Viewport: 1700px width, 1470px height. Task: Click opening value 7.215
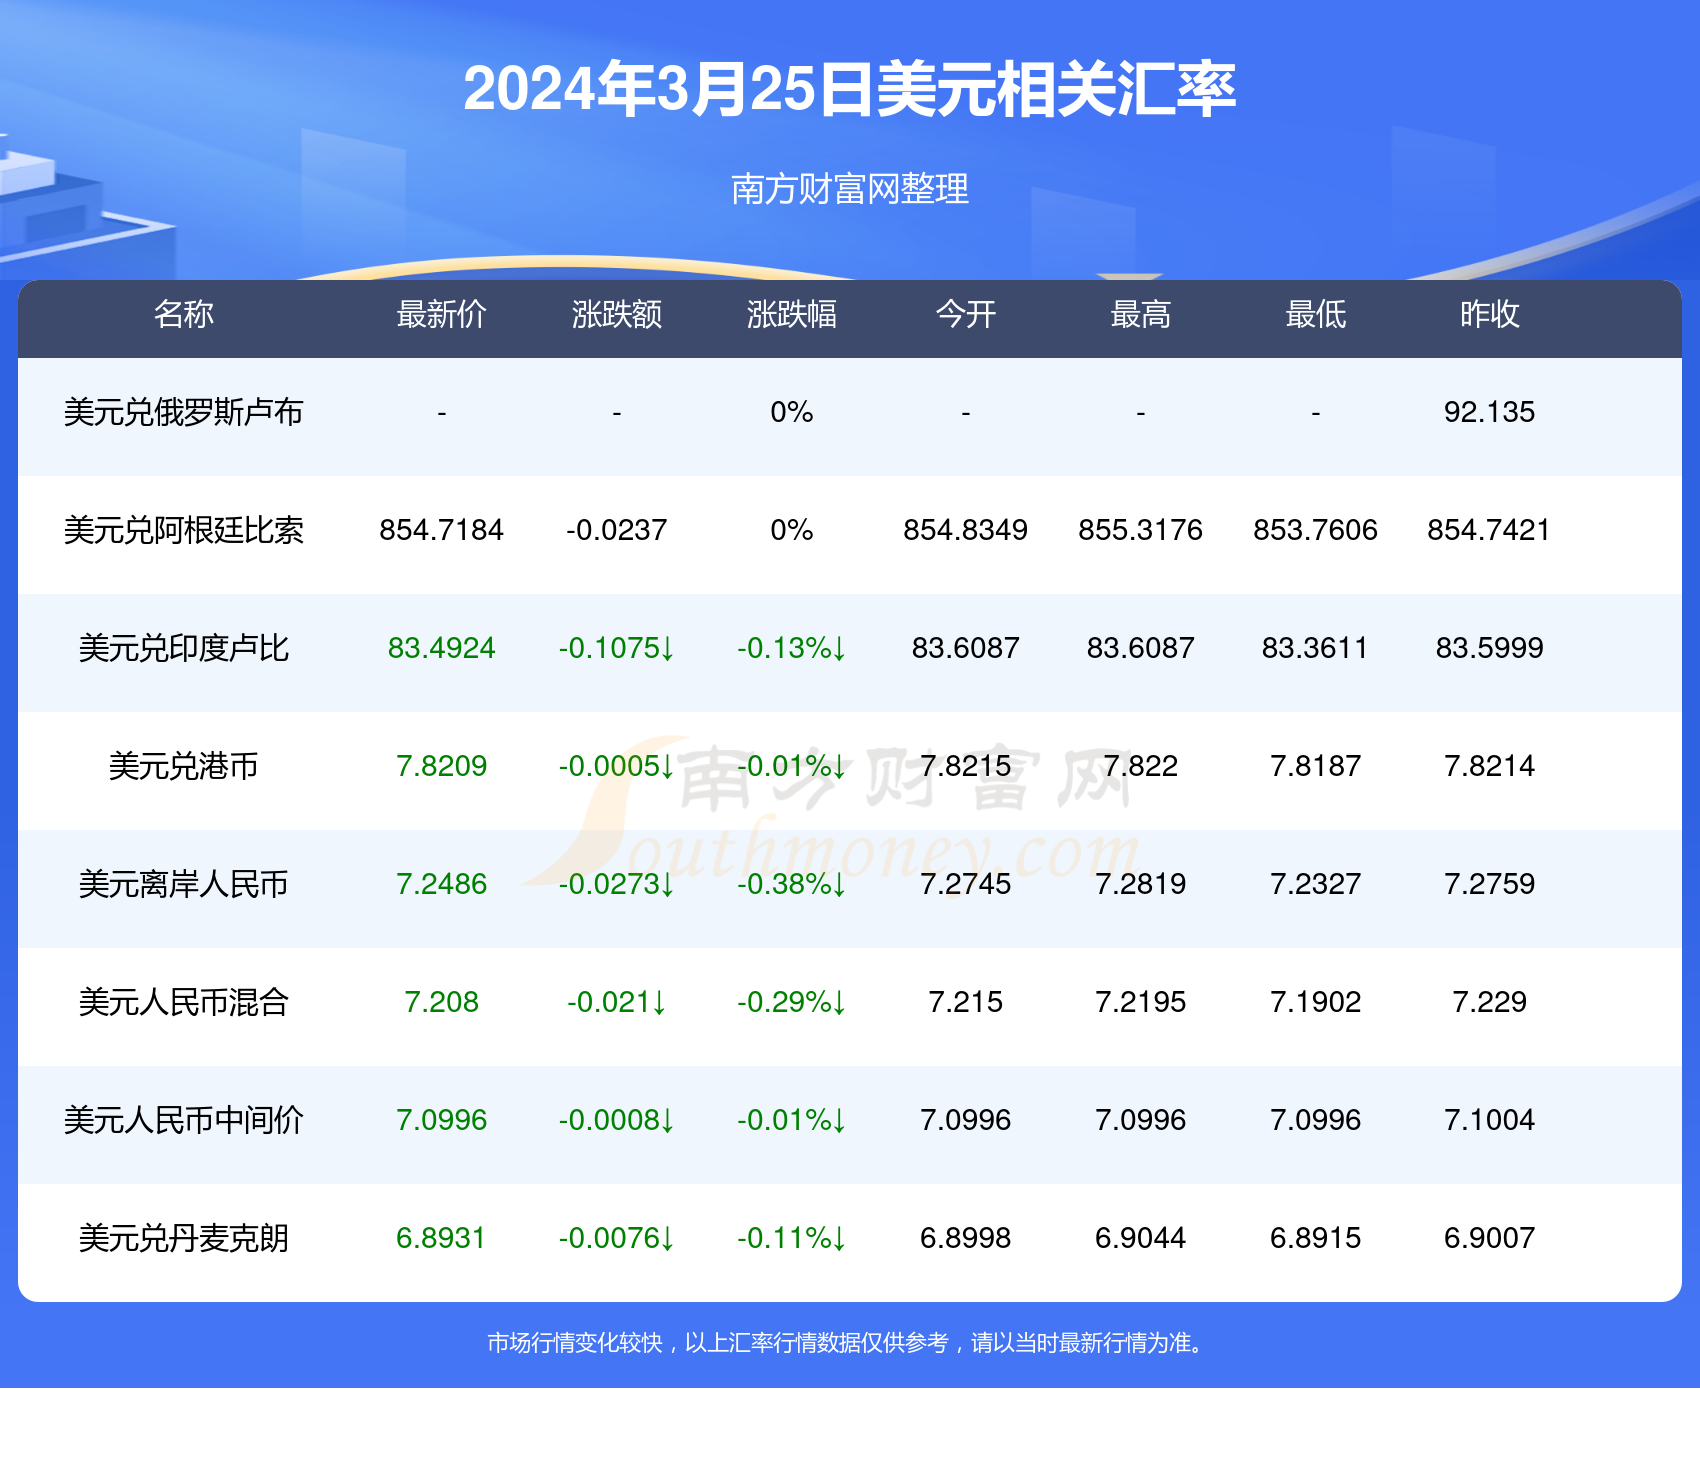[x=966, y=1002]
